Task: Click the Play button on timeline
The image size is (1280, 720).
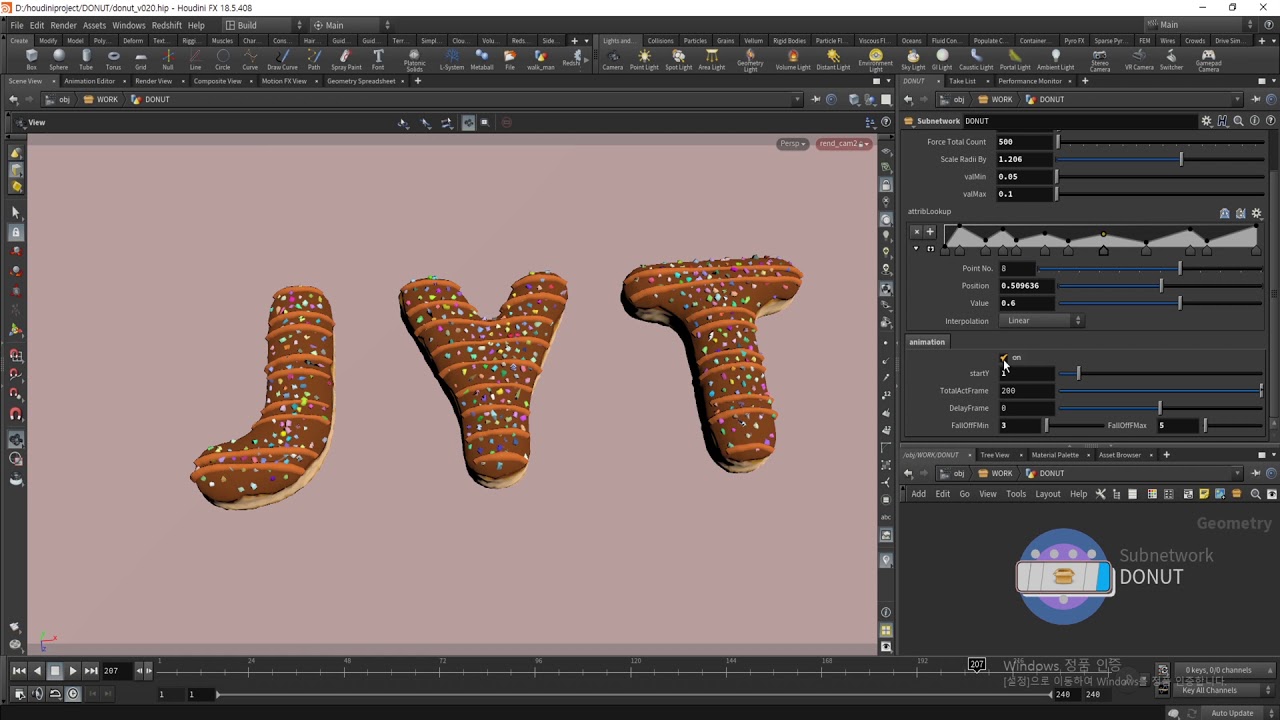Action: pos(73,671)
